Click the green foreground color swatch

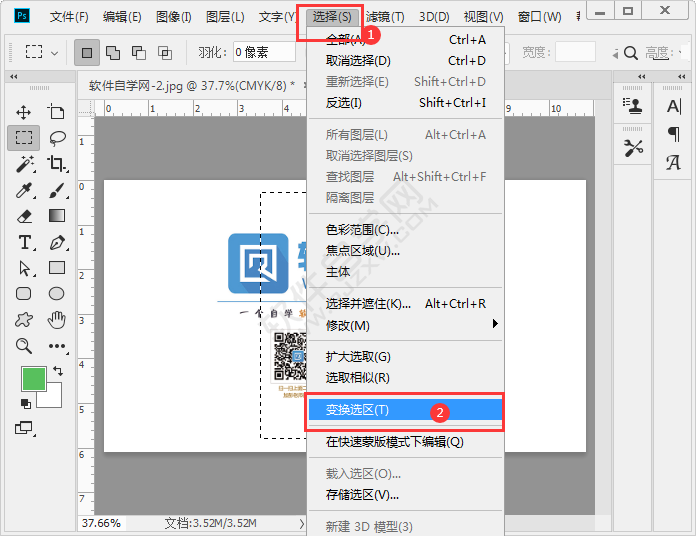click(34, 379)
